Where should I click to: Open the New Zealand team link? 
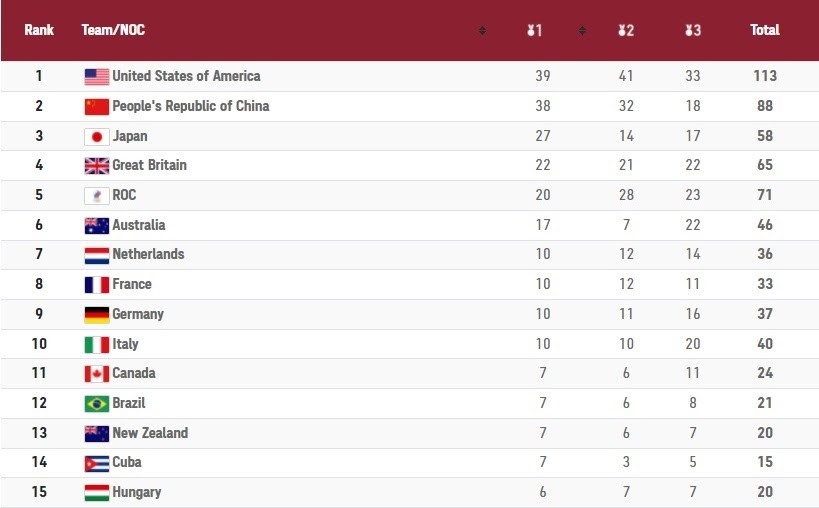tap(150, 433)
